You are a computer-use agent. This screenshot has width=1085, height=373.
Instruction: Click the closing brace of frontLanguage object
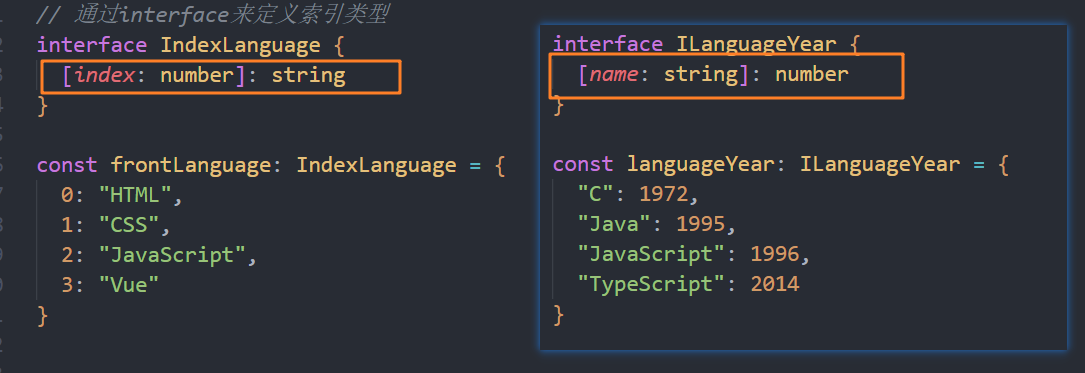(43, 316)
